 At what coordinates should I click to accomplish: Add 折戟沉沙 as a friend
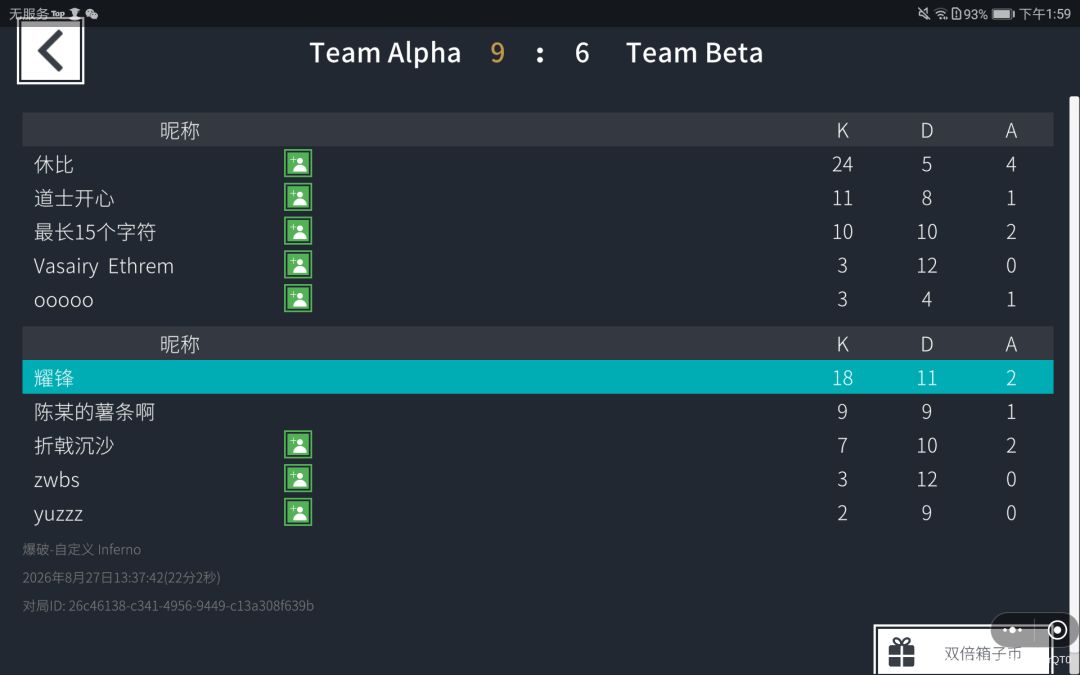298,444
